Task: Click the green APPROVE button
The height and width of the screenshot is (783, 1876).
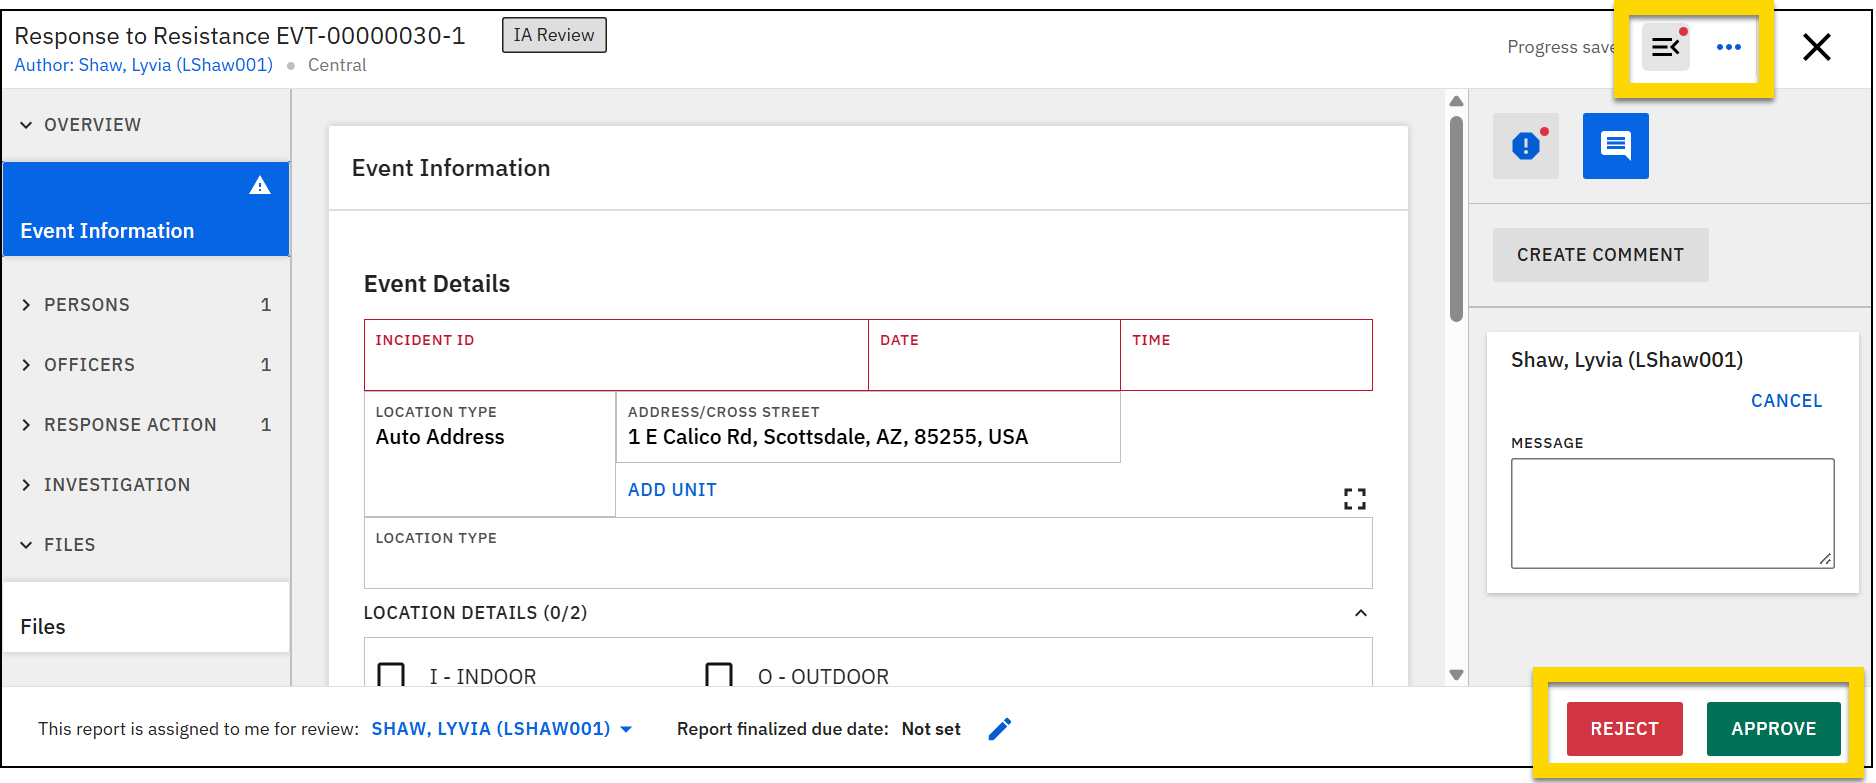Action: coord(1773,729)
